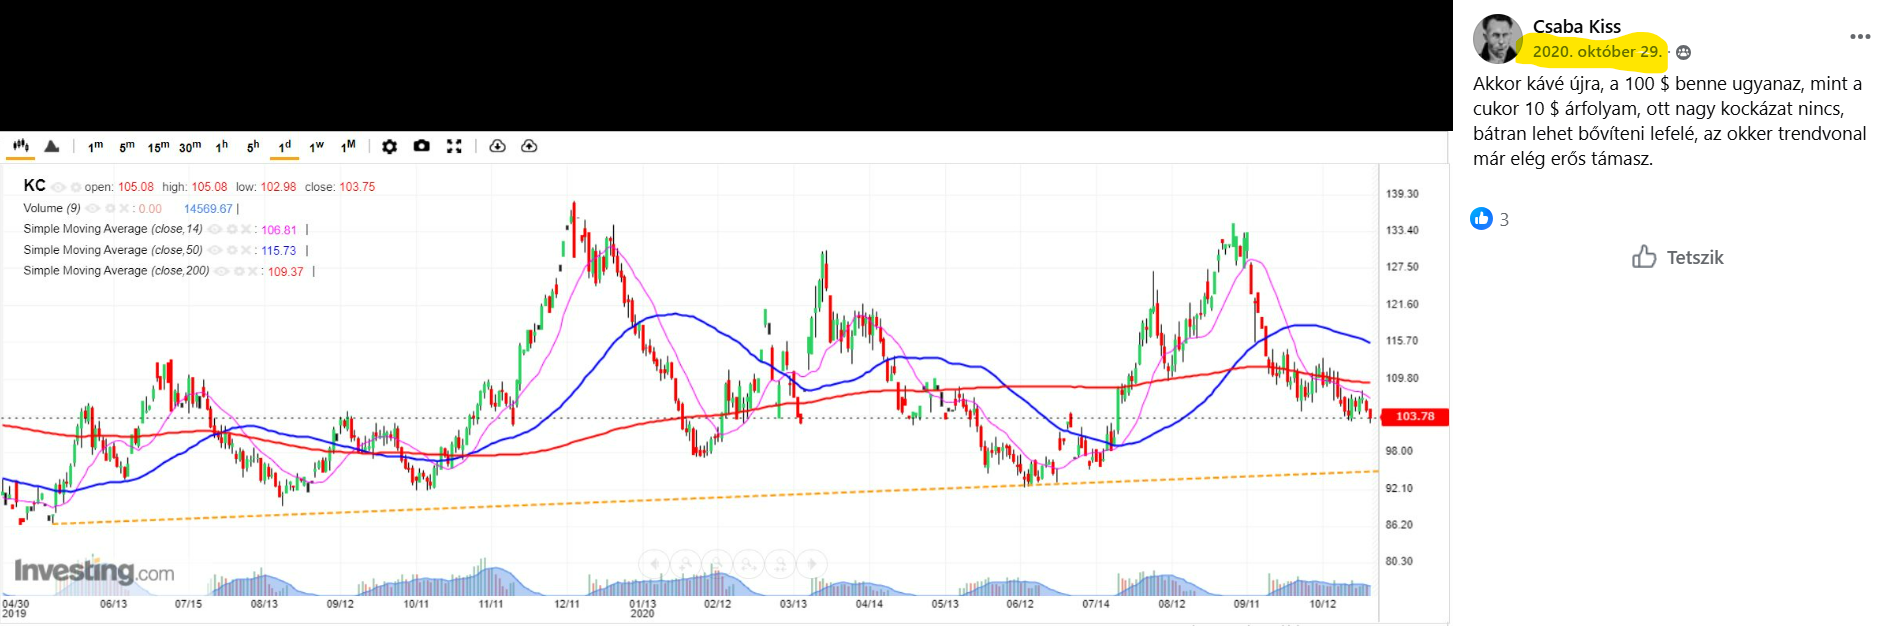The height and width of the screenshot is (626, 1903).
Task: Click the cloud upload chart layout icon
Action: [529, 146]
